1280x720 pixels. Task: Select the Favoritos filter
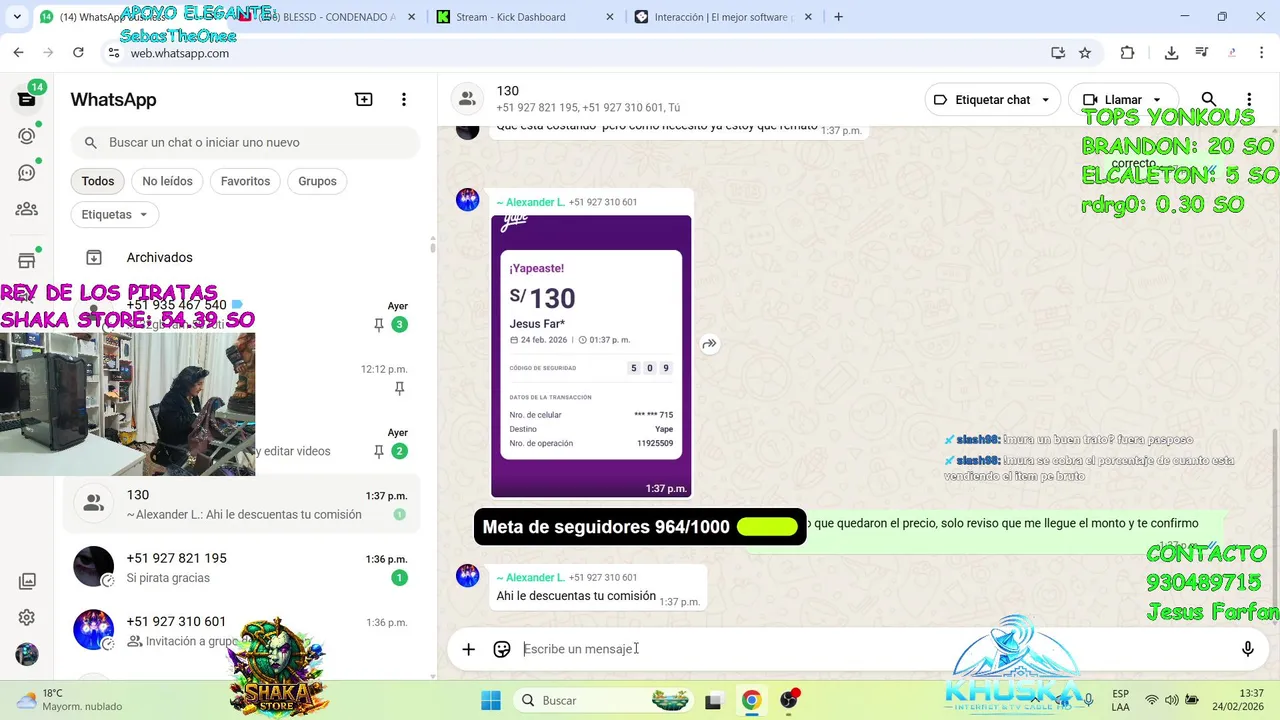245,181
